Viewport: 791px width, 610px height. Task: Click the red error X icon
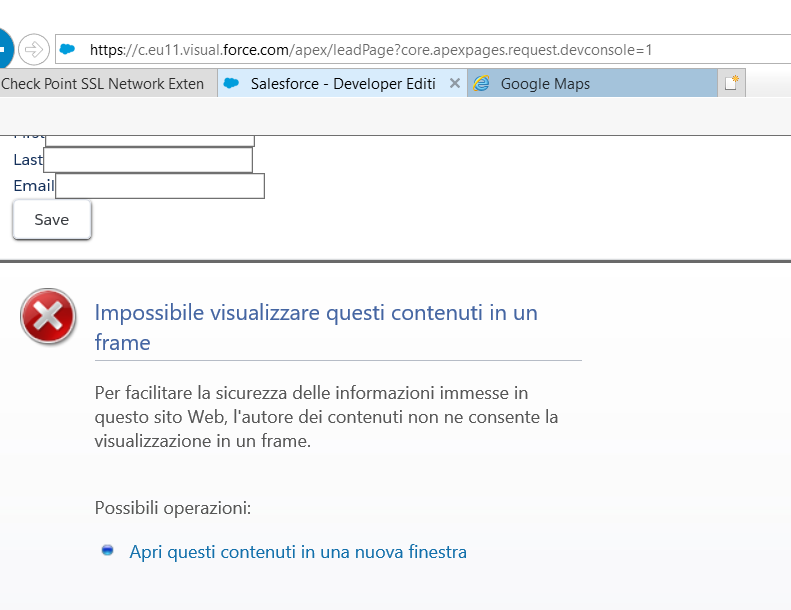47,316
